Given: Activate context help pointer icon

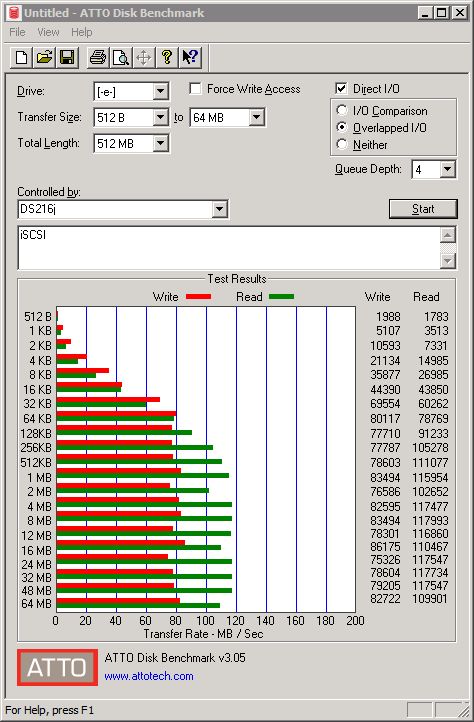Looking at the screenshot, I should (190, 58).
